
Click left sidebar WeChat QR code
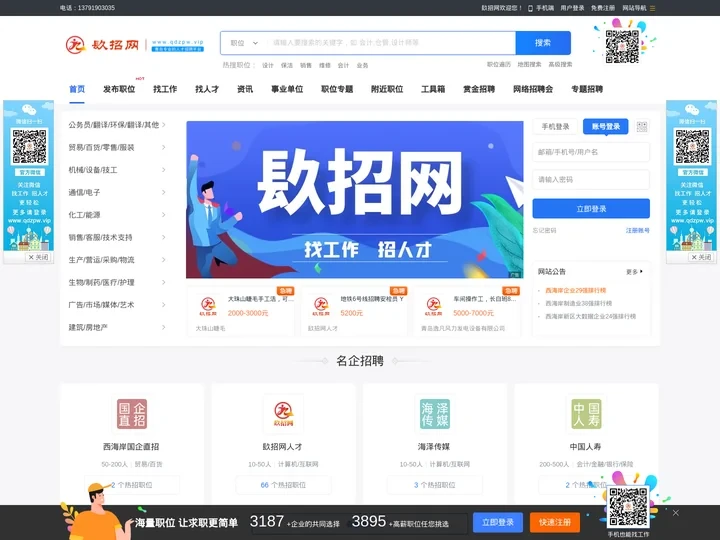(x=29, y=146)
